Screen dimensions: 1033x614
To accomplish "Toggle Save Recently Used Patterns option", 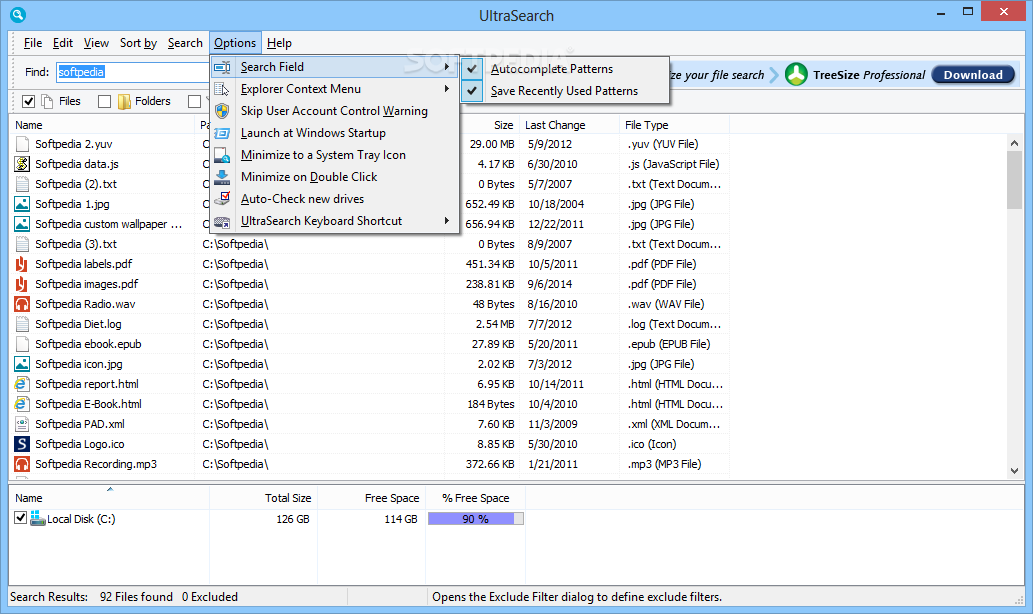I will tap(565, 91).
